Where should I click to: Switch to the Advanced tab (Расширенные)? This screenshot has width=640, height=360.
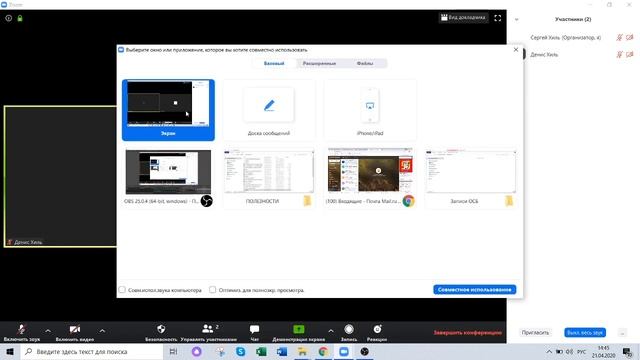pyautogui.click(x=319, y=63)
